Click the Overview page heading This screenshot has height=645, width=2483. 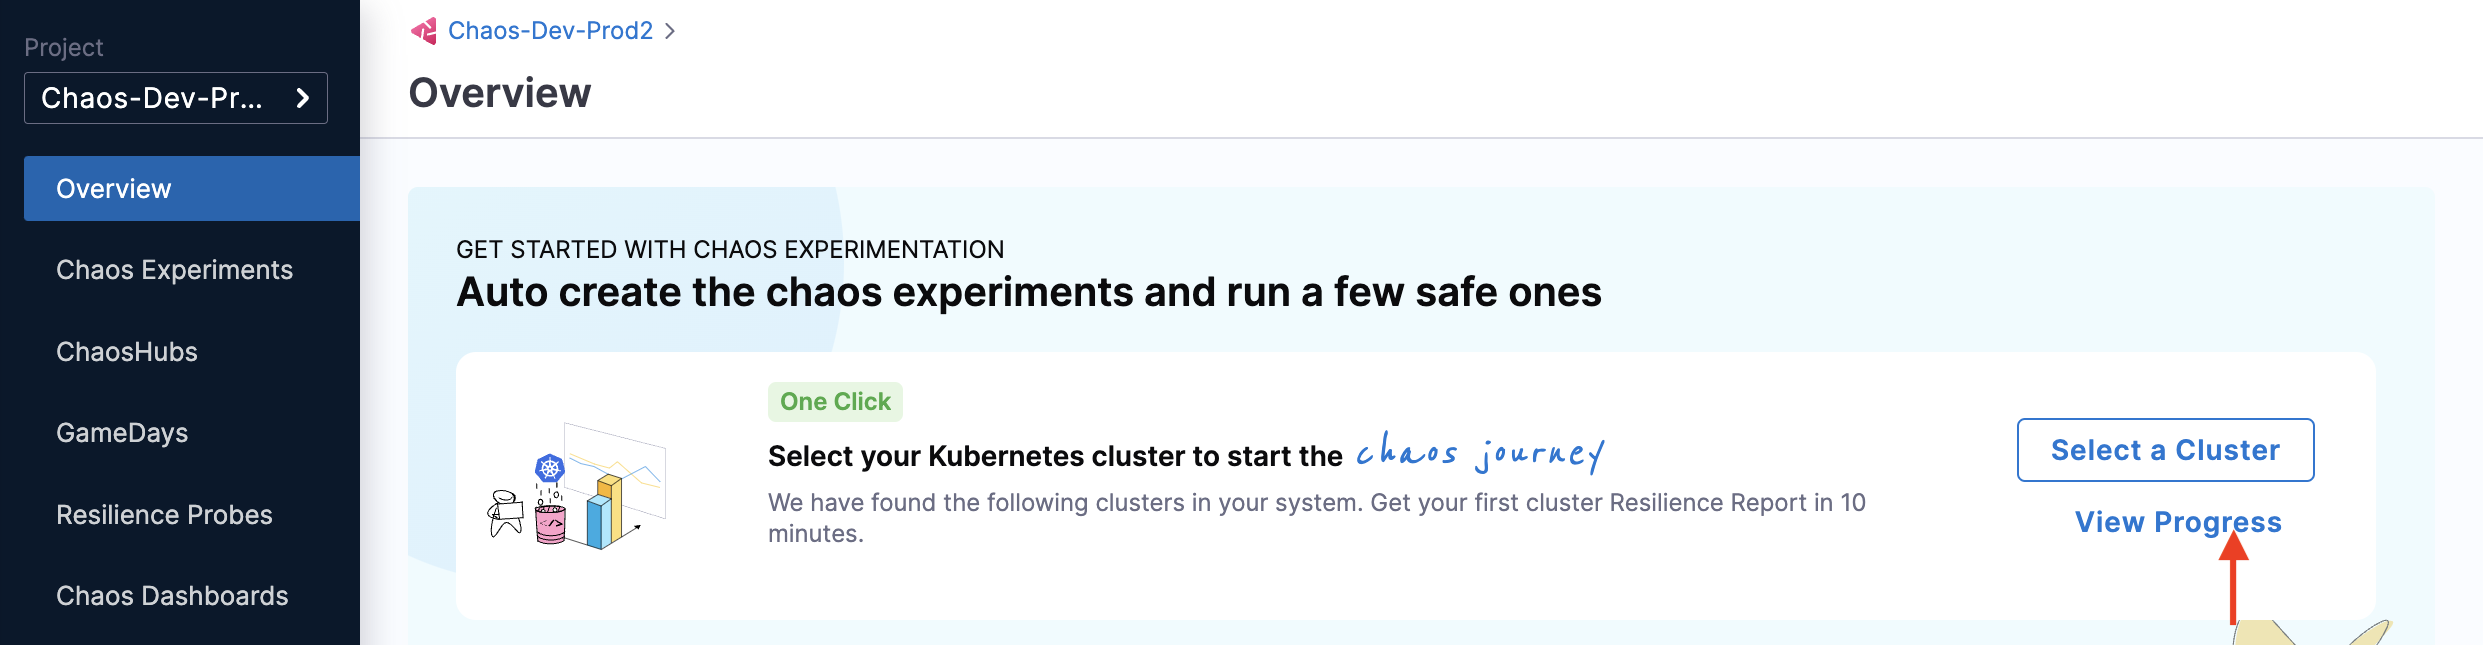point(500,93)
